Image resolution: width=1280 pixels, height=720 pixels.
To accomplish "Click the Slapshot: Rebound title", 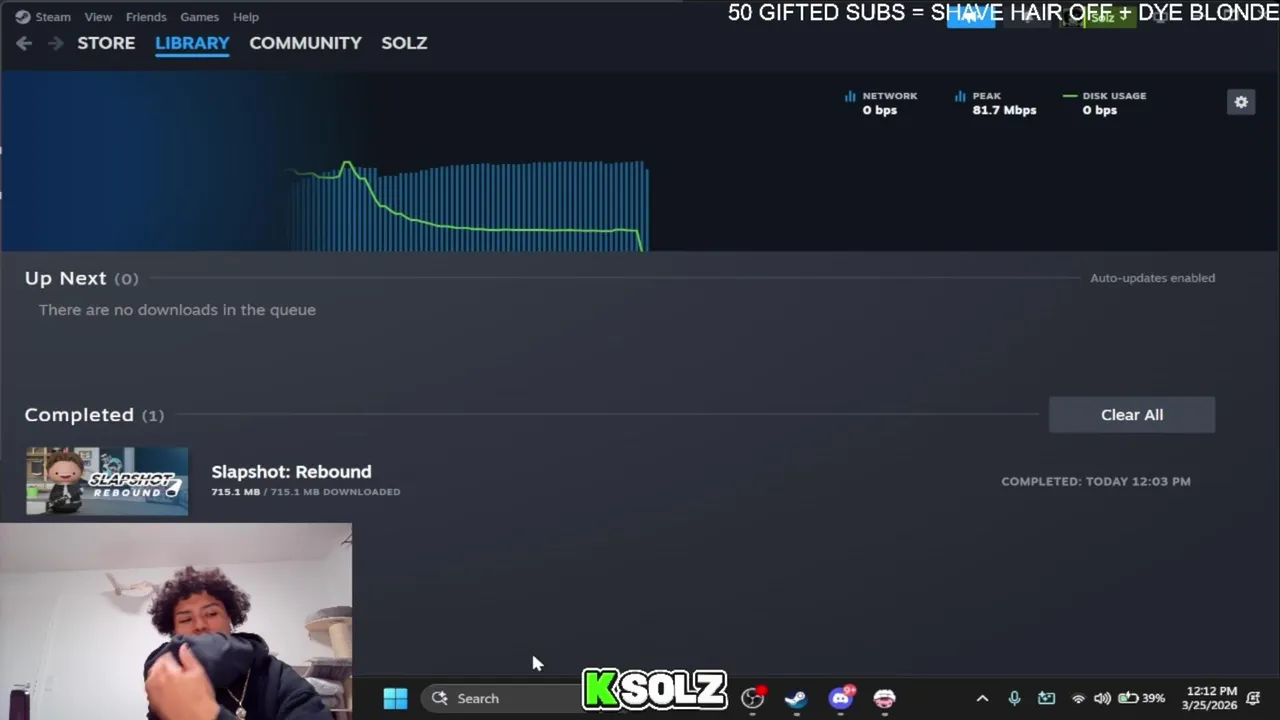I will (291, 472).
